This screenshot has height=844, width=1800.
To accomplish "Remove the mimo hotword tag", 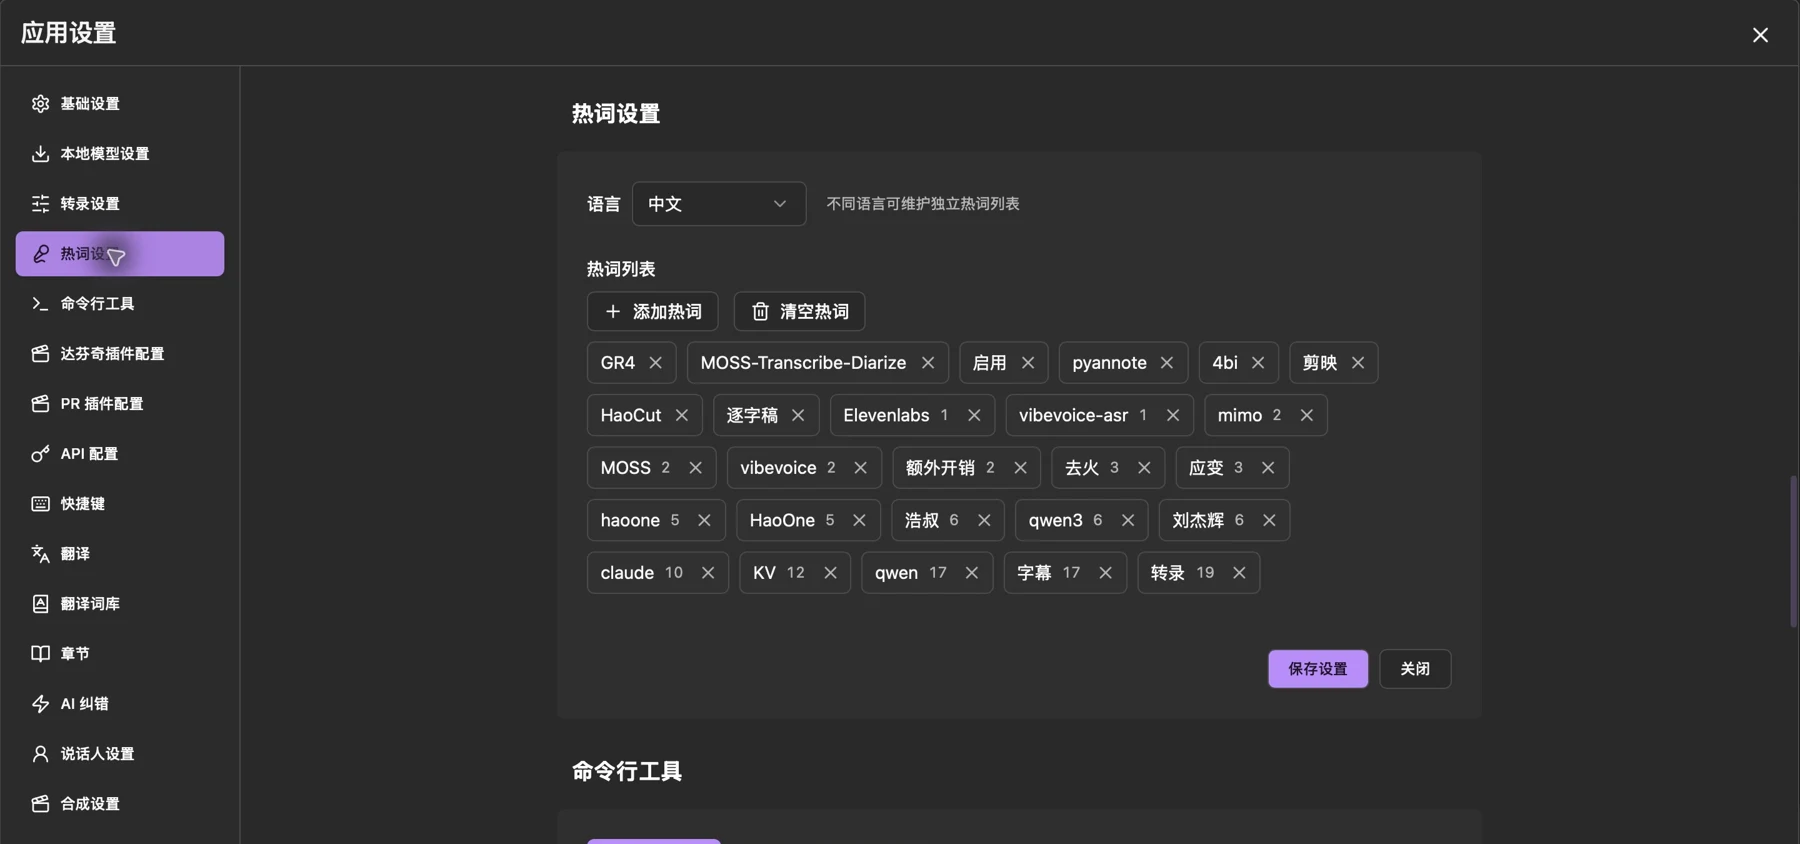I will [x=1307, y=415].
